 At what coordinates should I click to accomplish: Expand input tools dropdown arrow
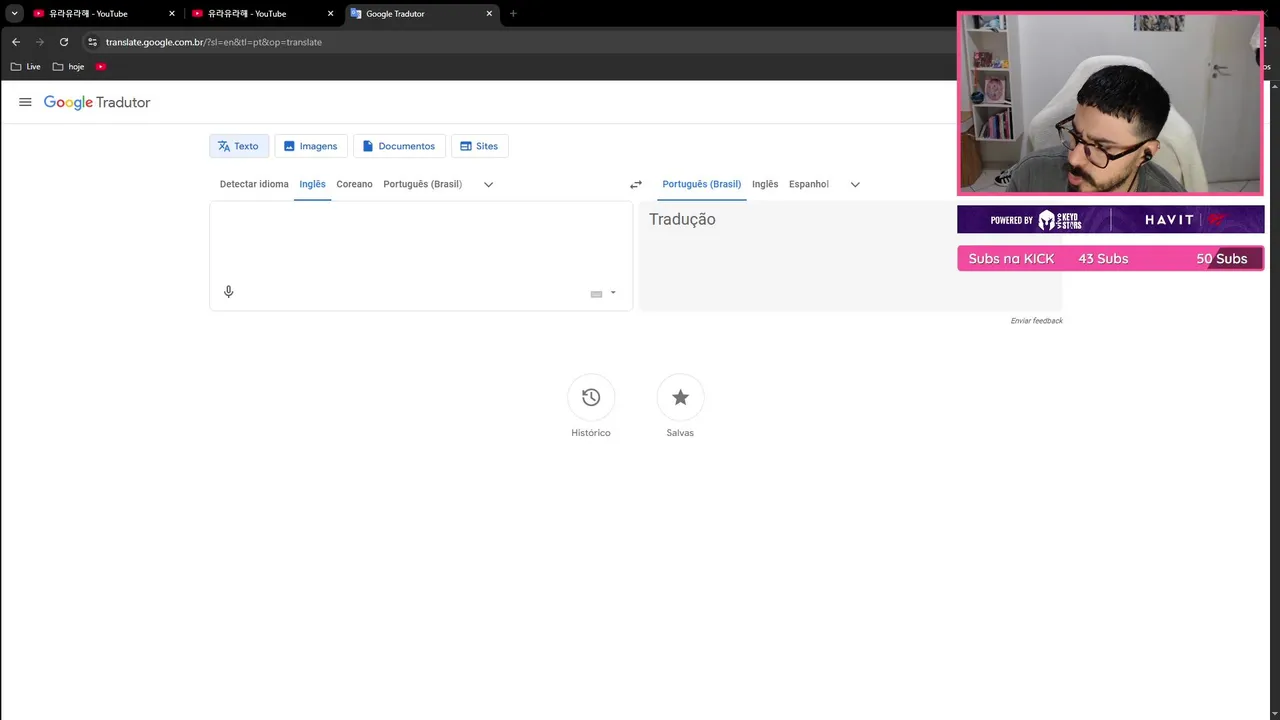click(x=613, y=293)
